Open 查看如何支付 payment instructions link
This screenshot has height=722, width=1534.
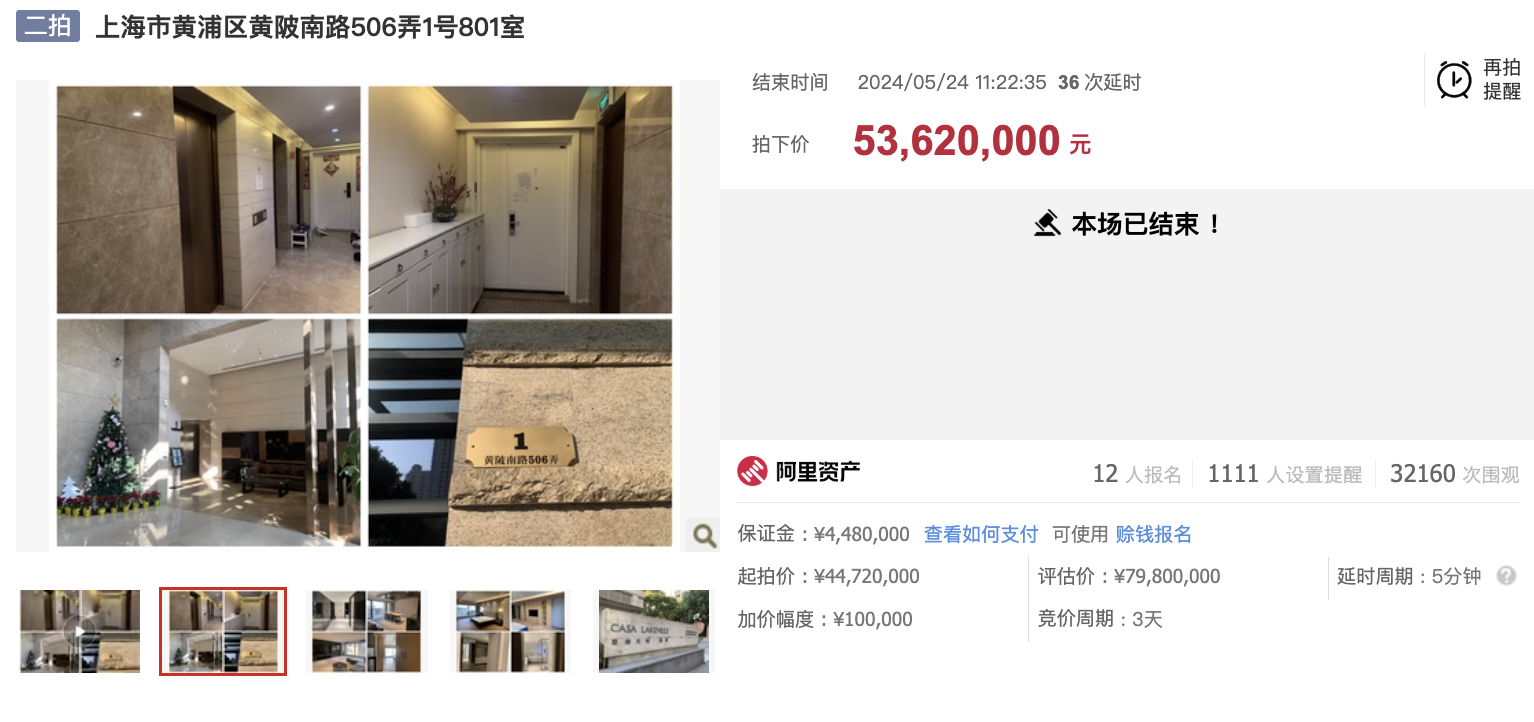[981, 534]
